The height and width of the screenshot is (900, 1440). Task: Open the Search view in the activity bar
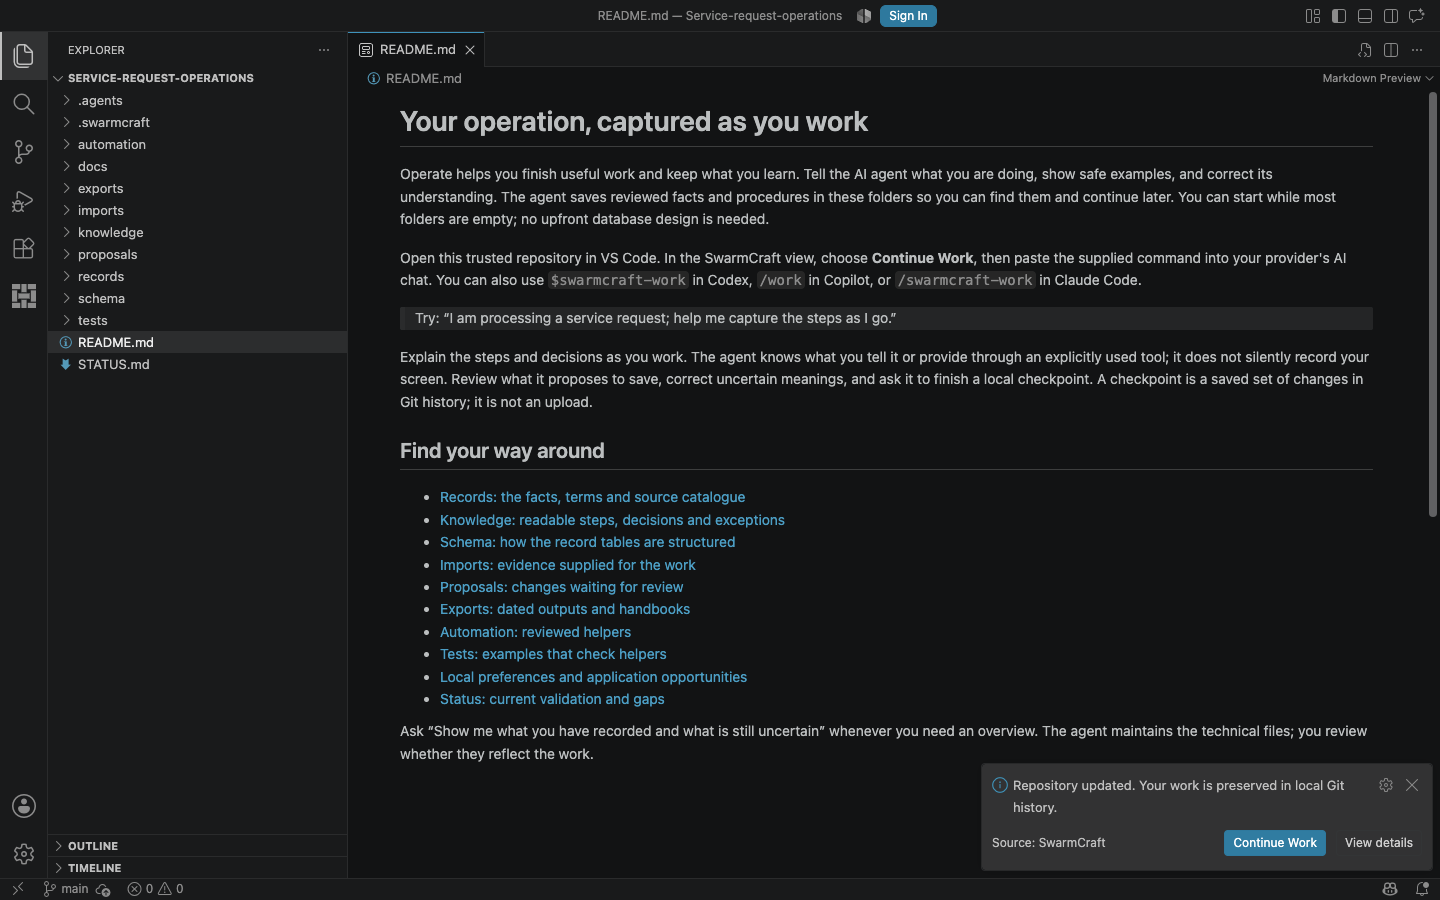(x=24, y=104)
